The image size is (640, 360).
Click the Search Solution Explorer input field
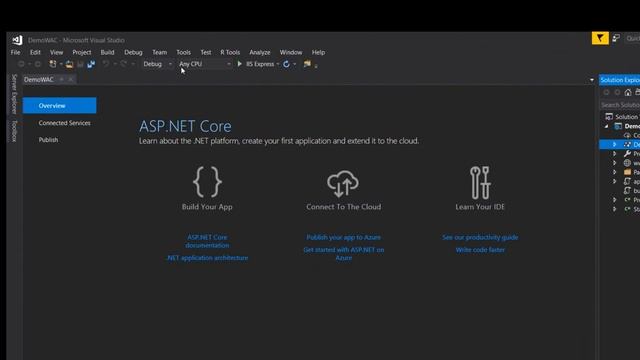(x=620, y=105)
